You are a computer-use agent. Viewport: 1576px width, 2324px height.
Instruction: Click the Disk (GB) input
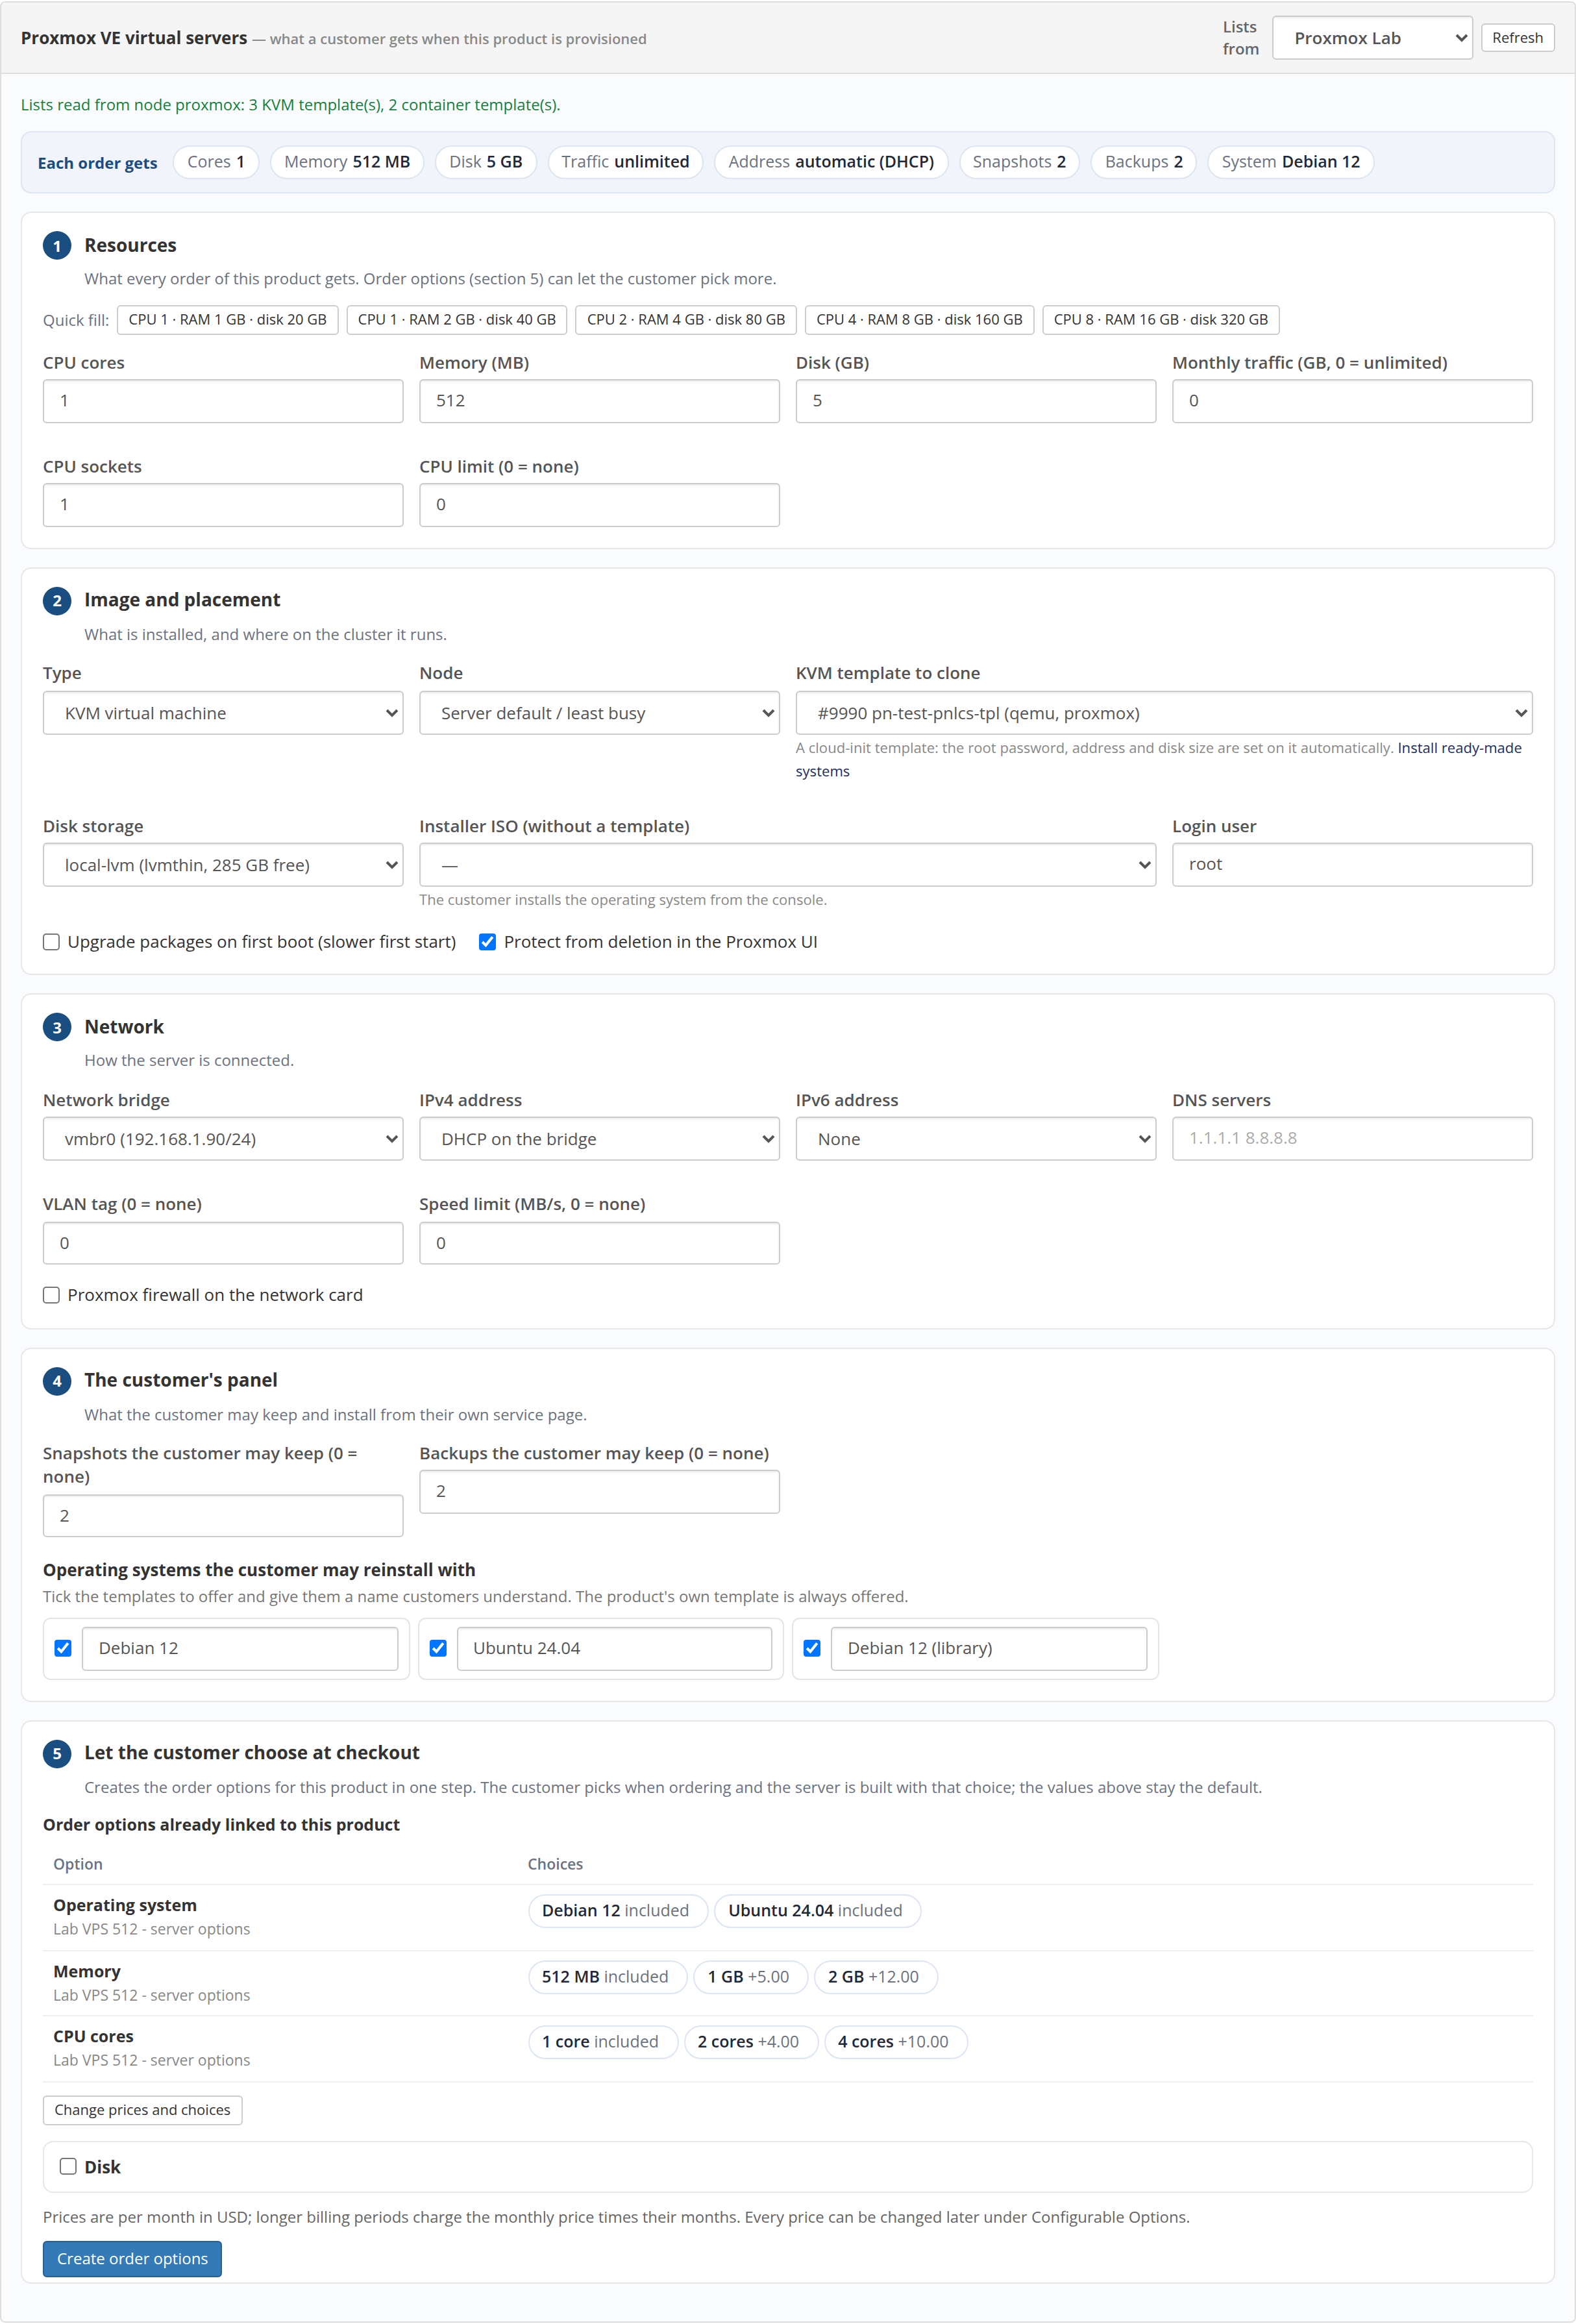pos(976,401)
